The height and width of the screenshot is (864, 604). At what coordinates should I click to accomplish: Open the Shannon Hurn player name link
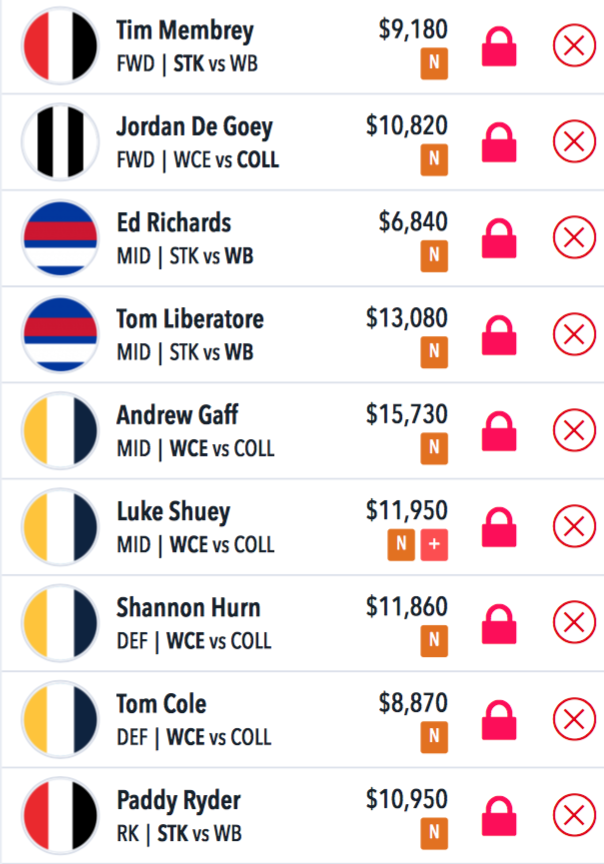pos(188,608)
